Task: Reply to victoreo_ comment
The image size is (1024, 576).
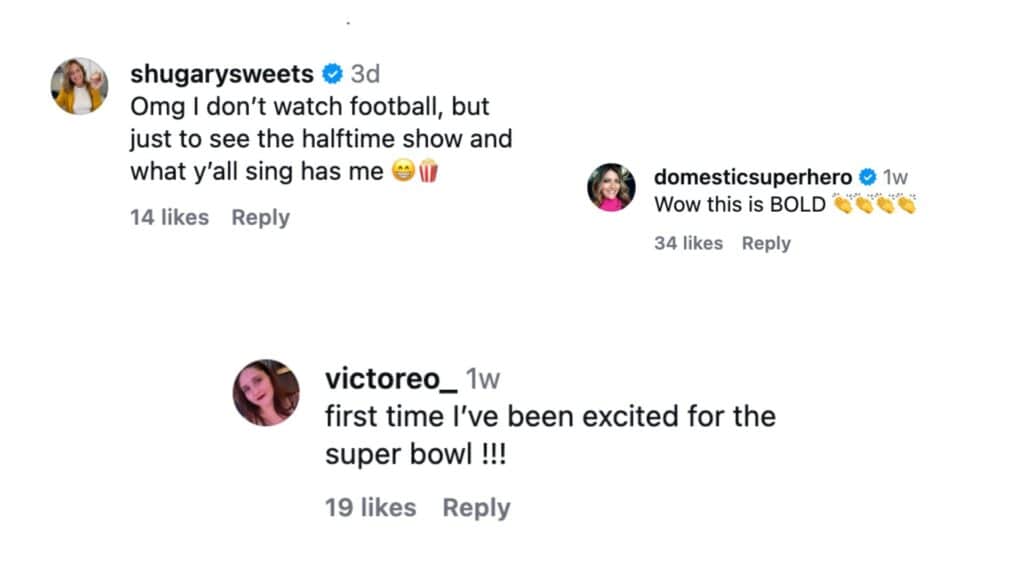Action: pos(477,507)
